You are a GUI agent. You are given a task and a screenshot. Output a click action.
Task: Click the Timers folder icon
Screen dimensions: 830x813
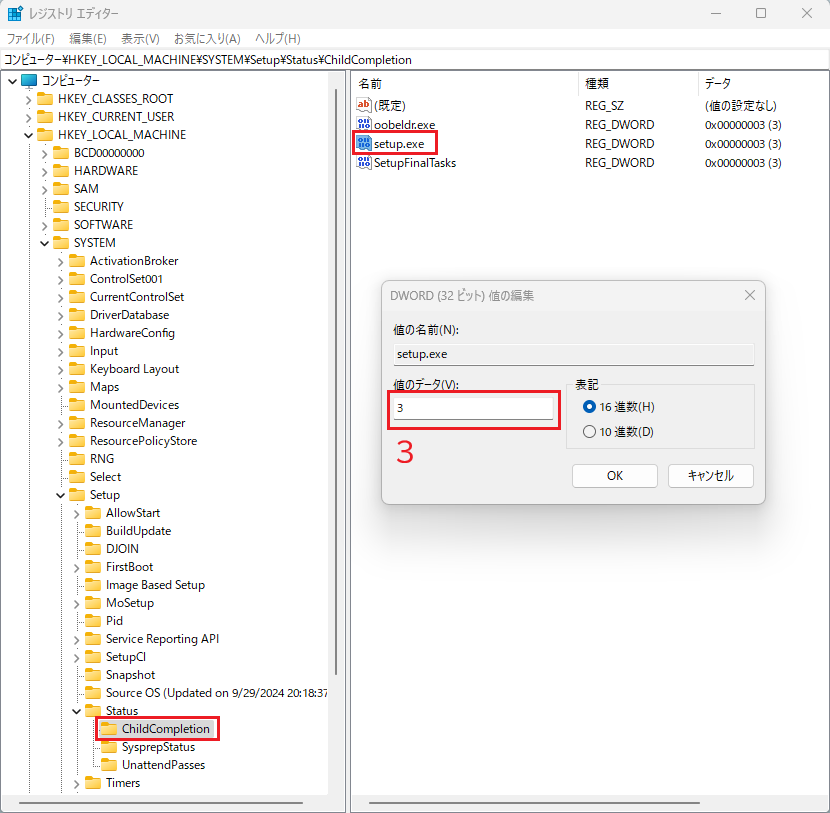[93, 783]
